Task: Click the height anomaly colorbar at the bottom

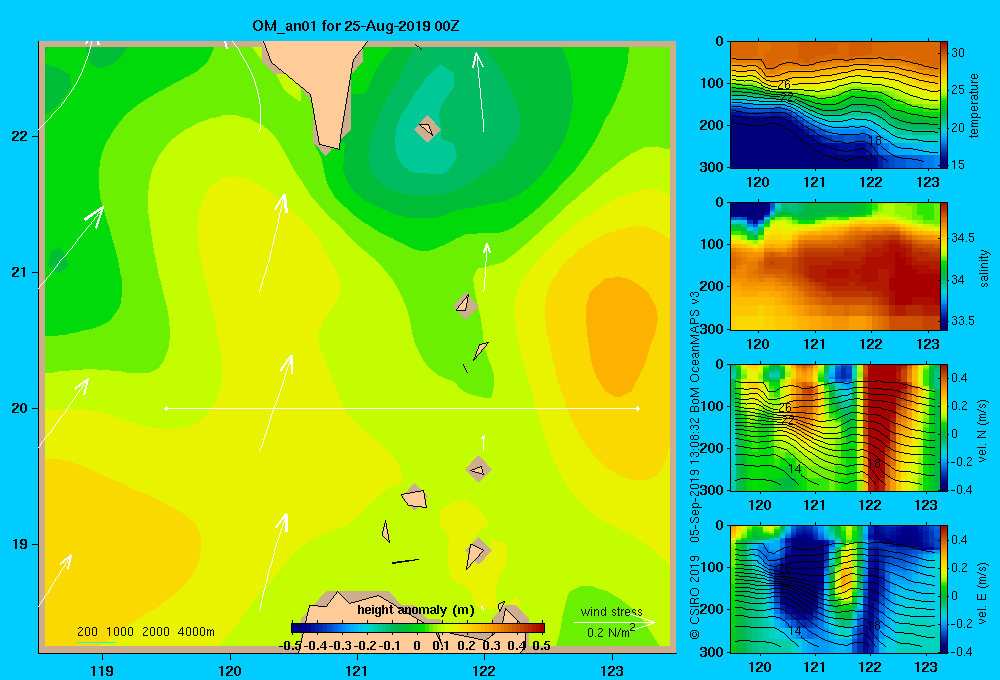Action: tap(418, 628)
